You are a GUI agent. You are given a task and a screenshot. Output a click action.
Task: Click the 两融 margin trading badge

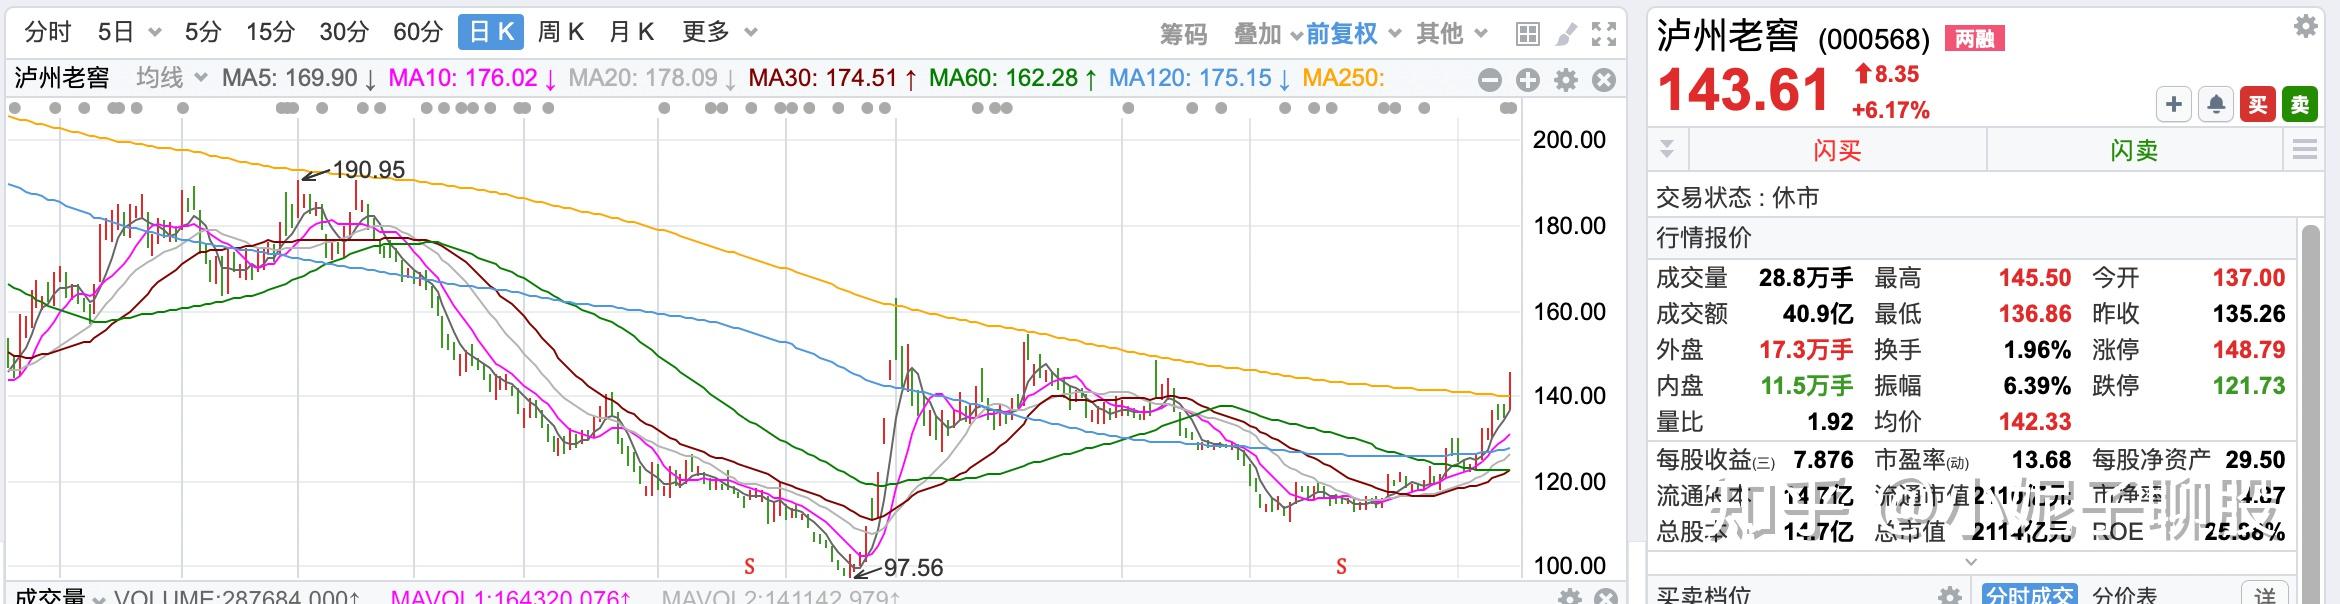tap(1975, 39)
